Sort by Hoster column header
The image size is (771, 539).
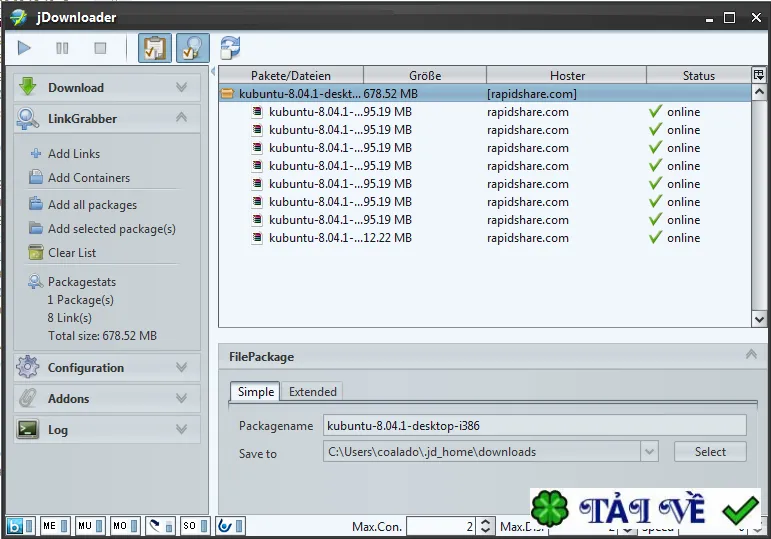567,75
